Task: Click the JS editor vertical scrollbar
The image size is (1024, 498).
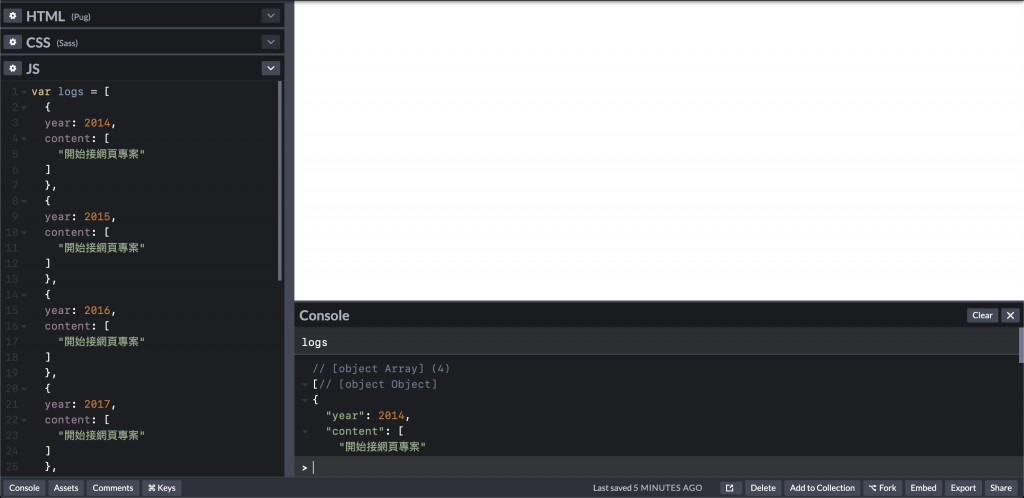Action: [x=280, y=181]
